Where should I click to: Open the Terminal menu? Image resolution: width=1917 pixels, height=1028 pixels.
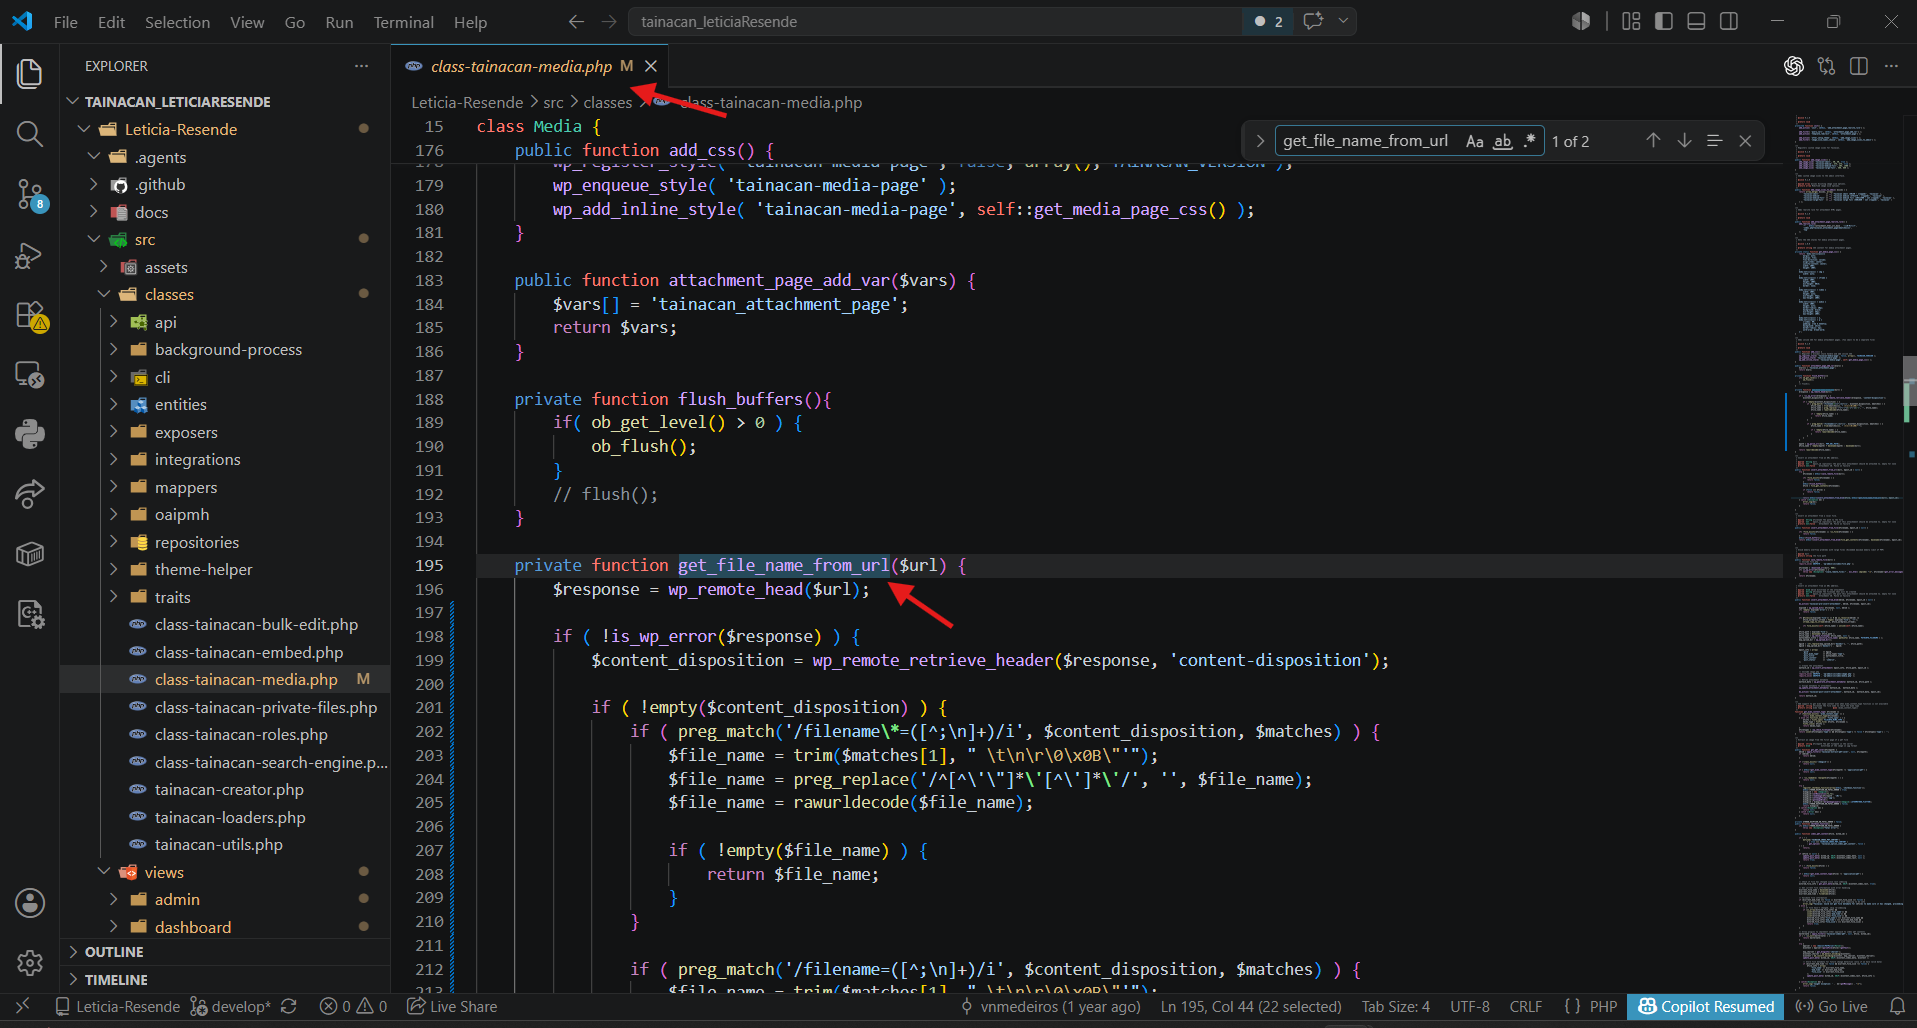click(x=403, y=22)
